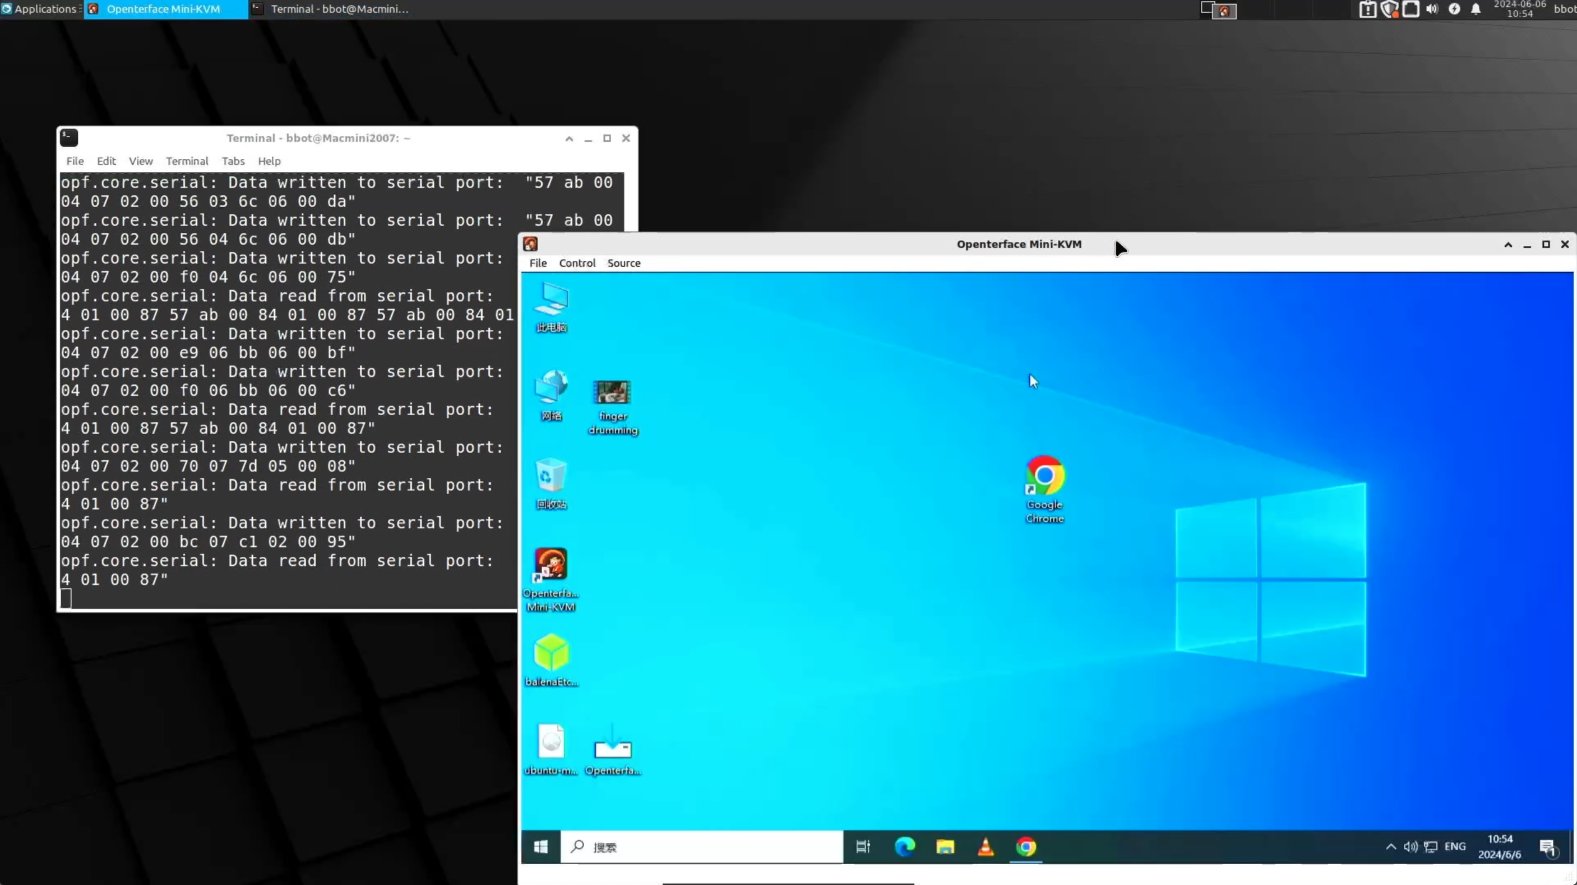Launch Microsoft Edge from the Windows taskbar
1577x885 pixels.
905,847
